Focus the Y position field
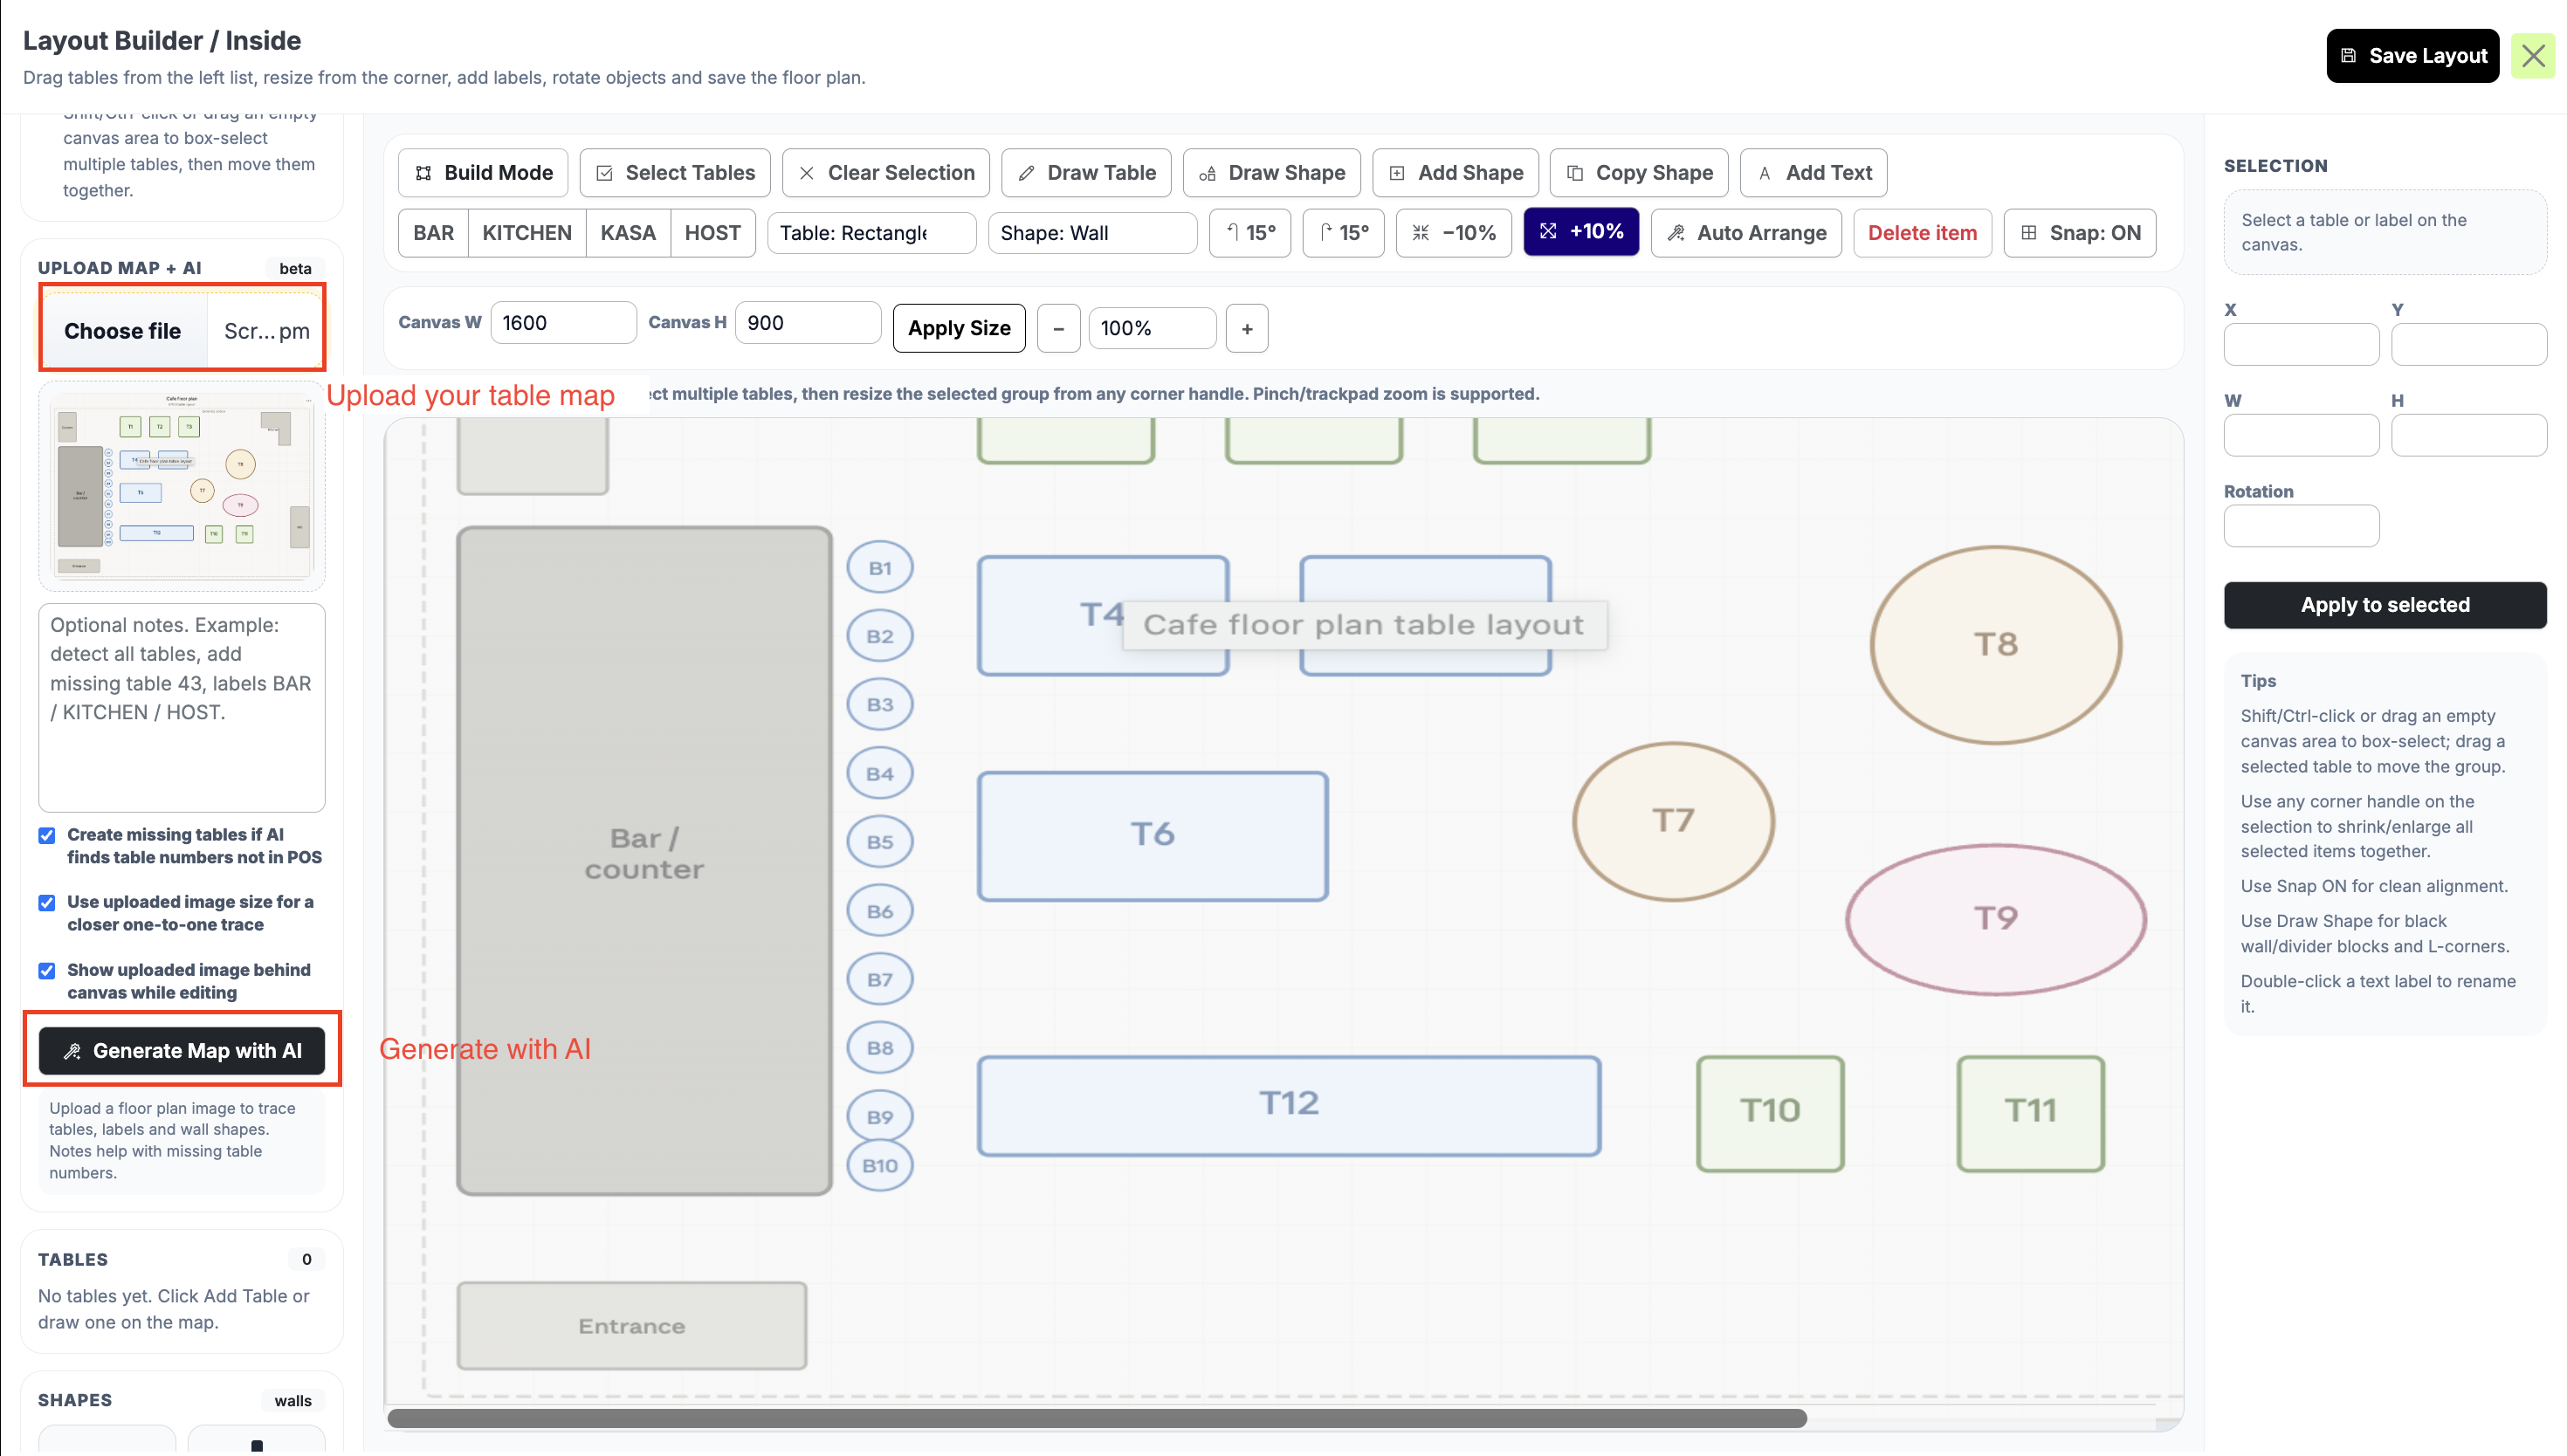Screen dimensions: 2567x1456 click(2469, 344)
